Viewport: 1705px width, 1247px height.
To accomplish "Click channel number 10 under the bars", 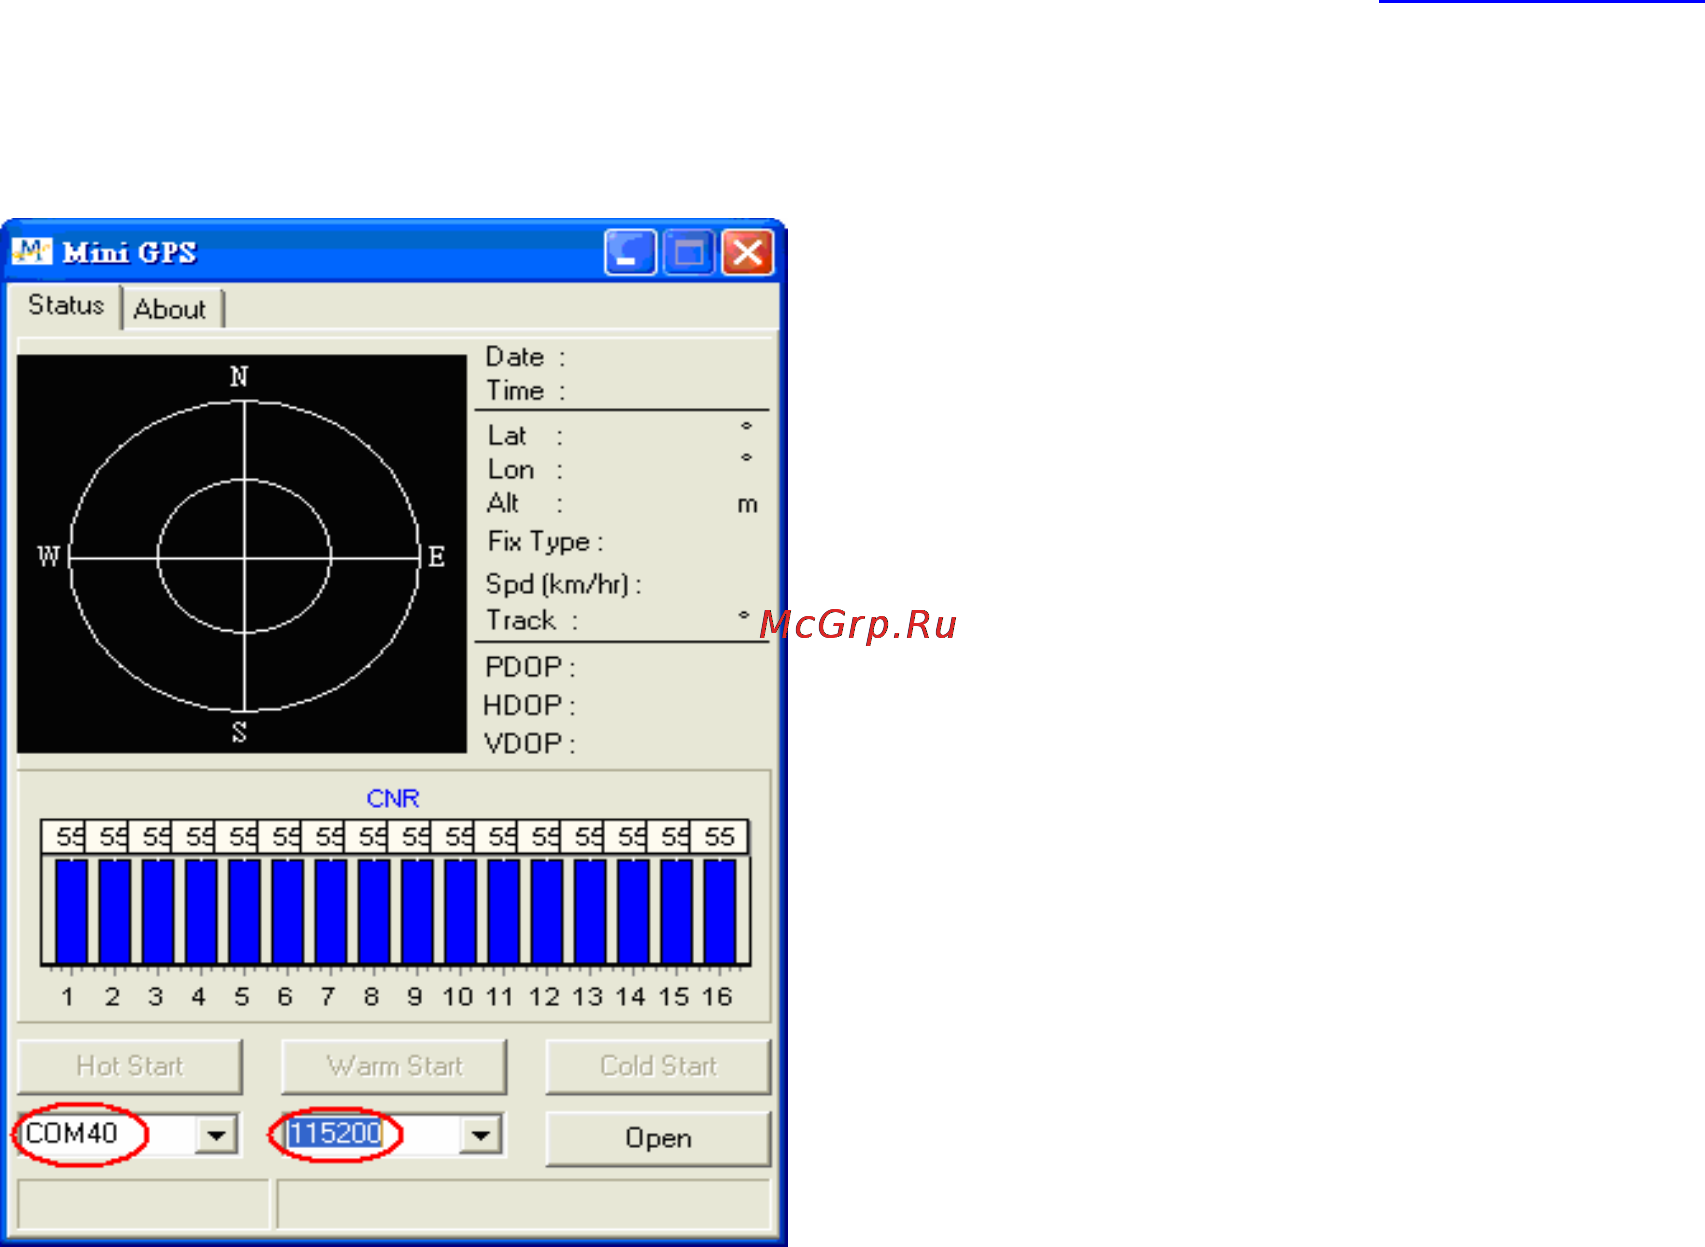I will 458,997.
